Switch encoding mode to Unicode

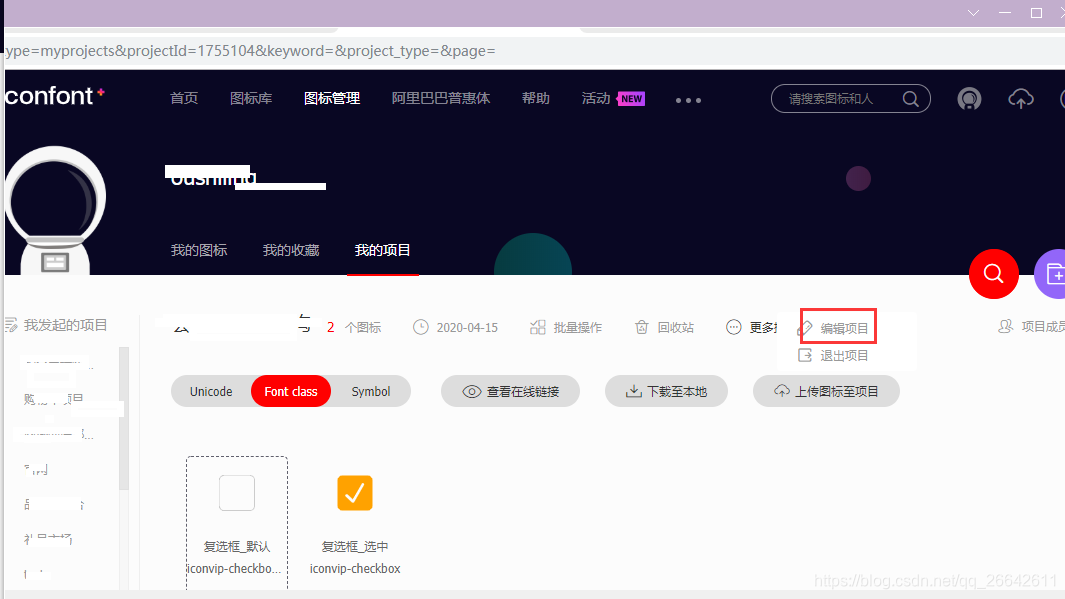pos(211,391)
